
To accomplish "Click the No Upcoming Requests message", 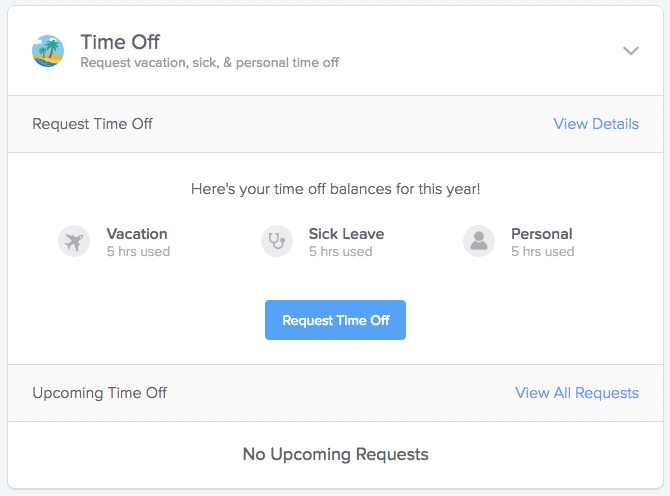I will pyautogui.click(x=335, y=454).
